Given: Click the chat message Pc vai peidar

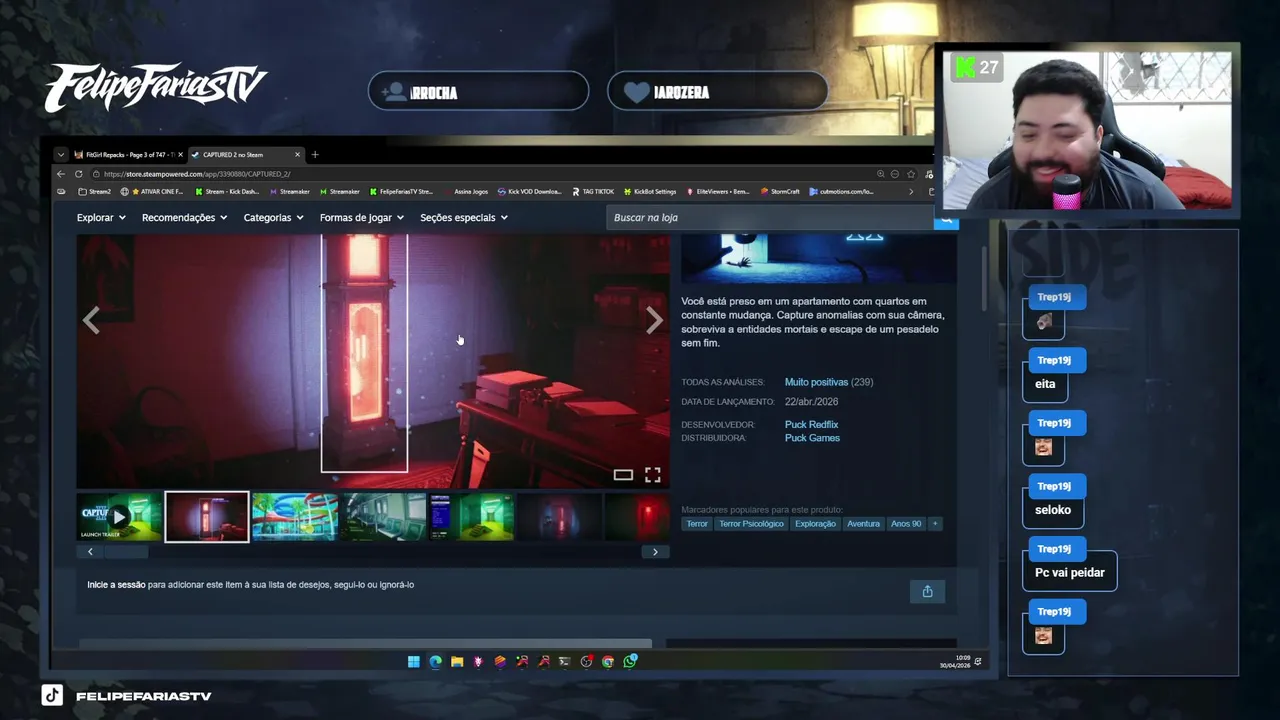Looking at the screenshot, I should 1070,573.
